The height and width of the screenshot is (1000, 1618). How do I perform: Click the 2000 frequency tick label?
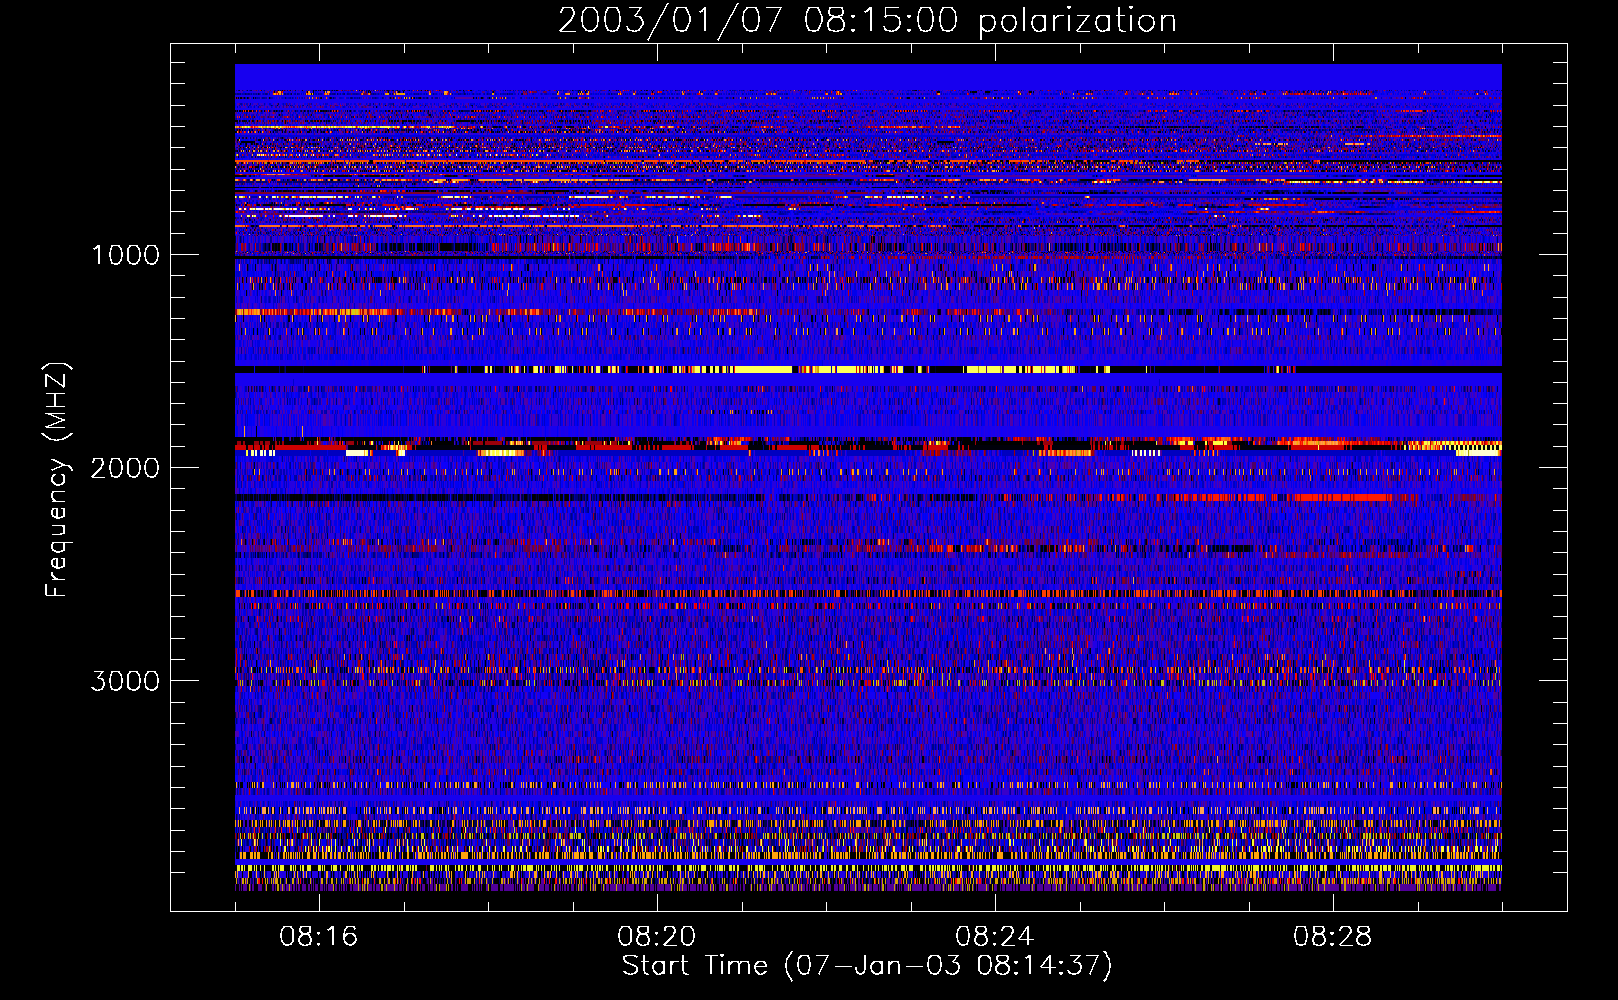(x=125, y=468)
